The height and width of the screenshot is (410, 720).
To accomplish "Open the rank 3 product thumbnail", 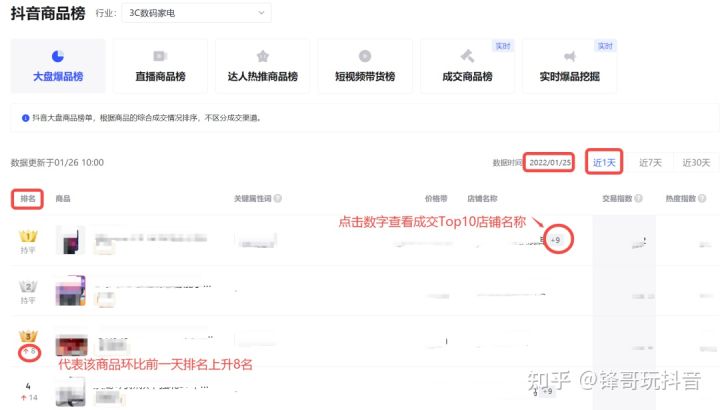I will point(72,344).
